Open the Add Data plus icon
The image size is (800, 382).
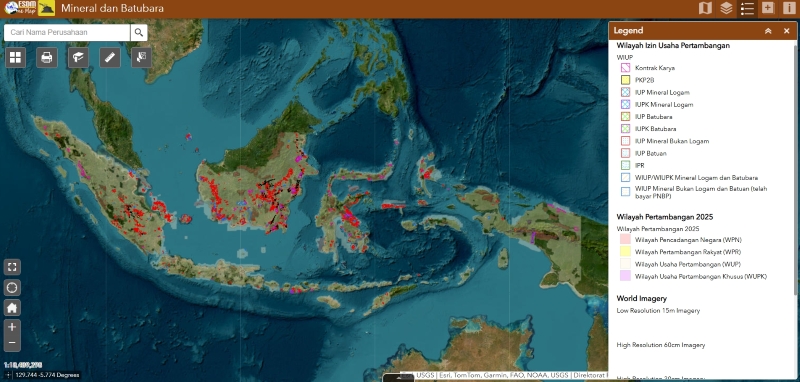coord(768,8)
